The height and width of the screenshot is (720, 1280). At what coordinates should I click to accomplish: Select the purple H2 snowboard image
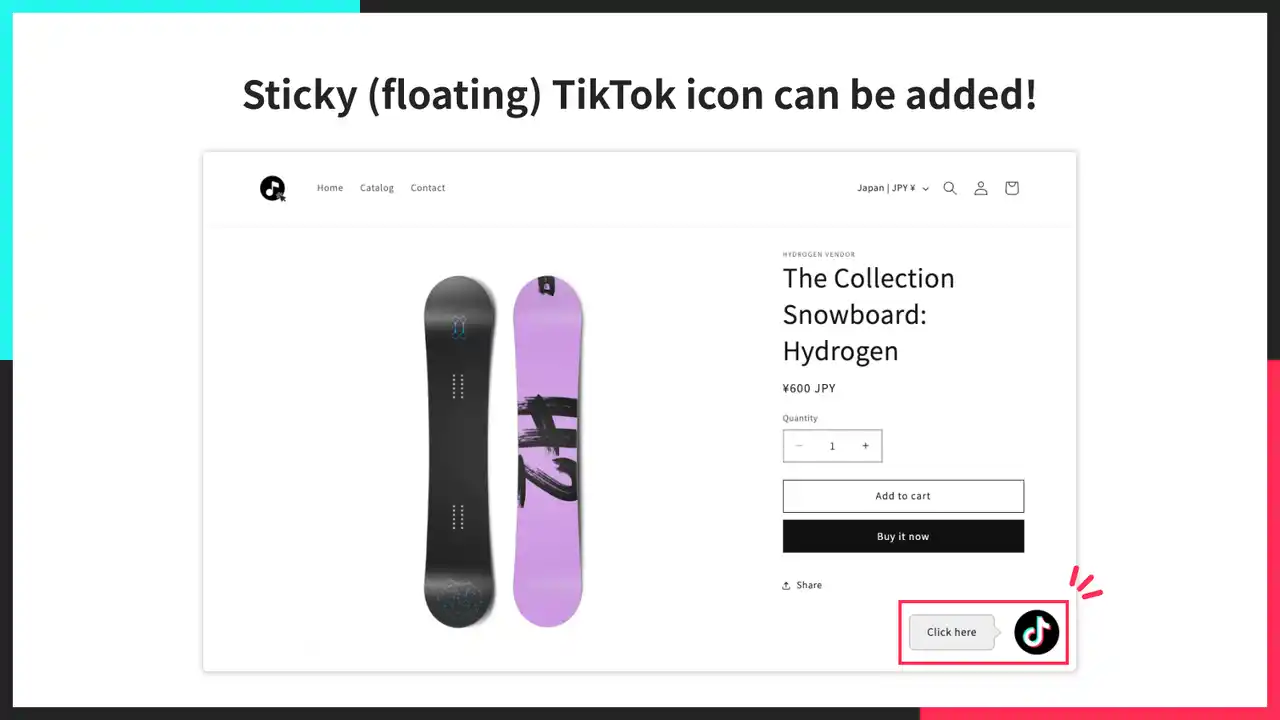[x=547, y=451]
